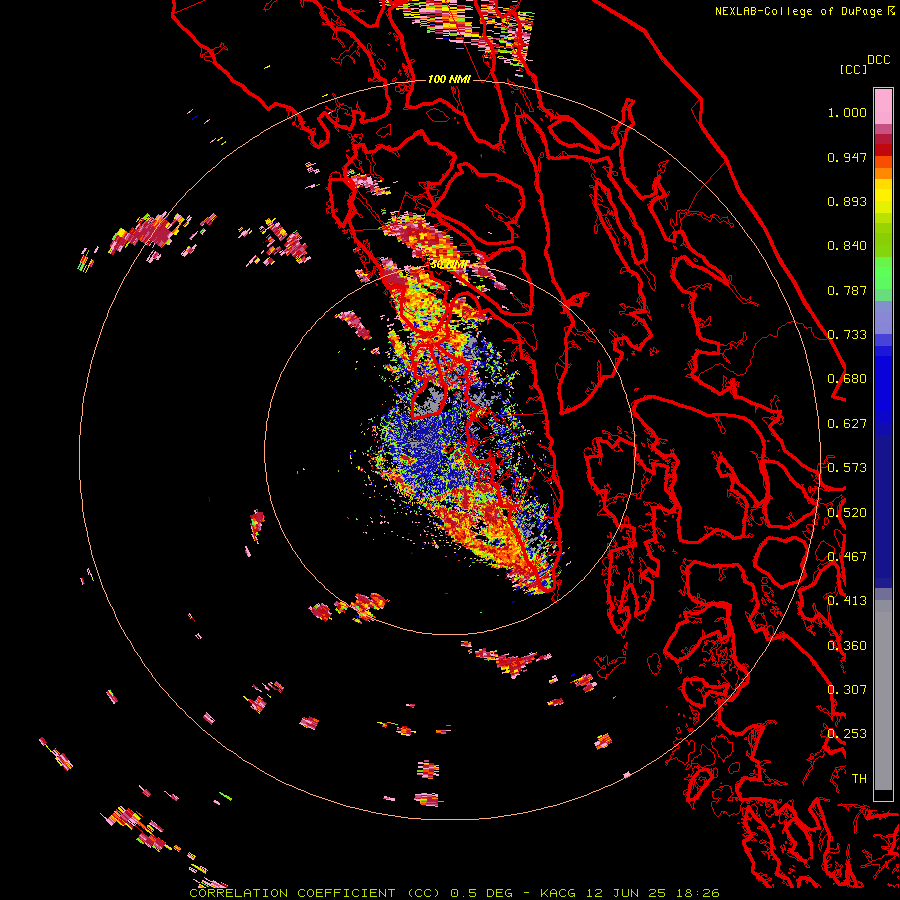Viewport: 900px width, 900px height.
Task: Click the 0.520 color scale value
Action: [847, 513]
